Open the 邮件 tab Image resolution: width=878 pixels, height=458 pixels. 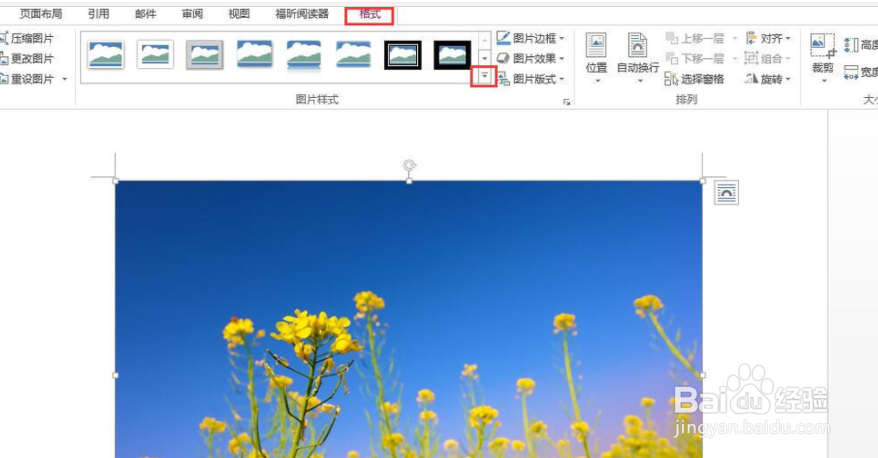click(146, 14)
